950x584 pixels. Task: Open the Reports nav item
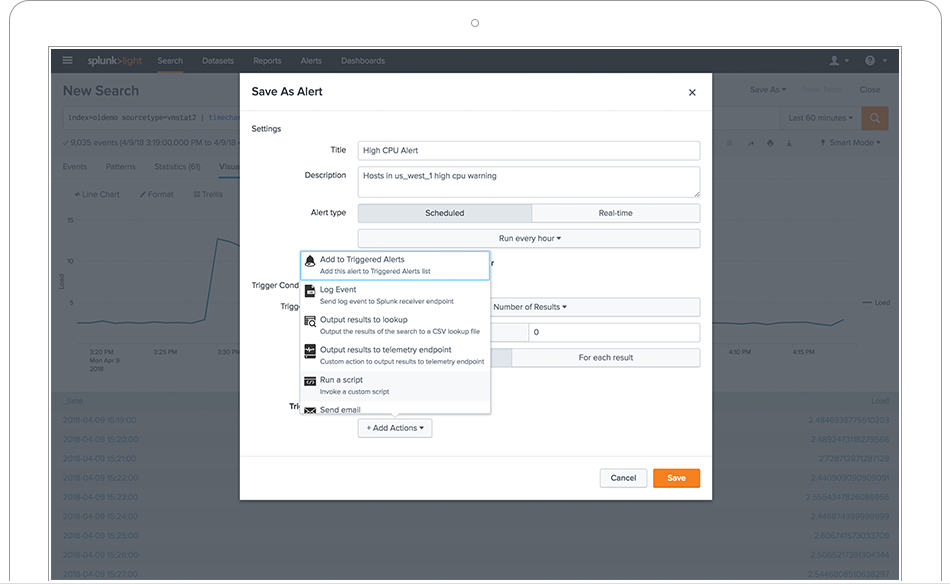pyautogui.click(x=267, y=61)
